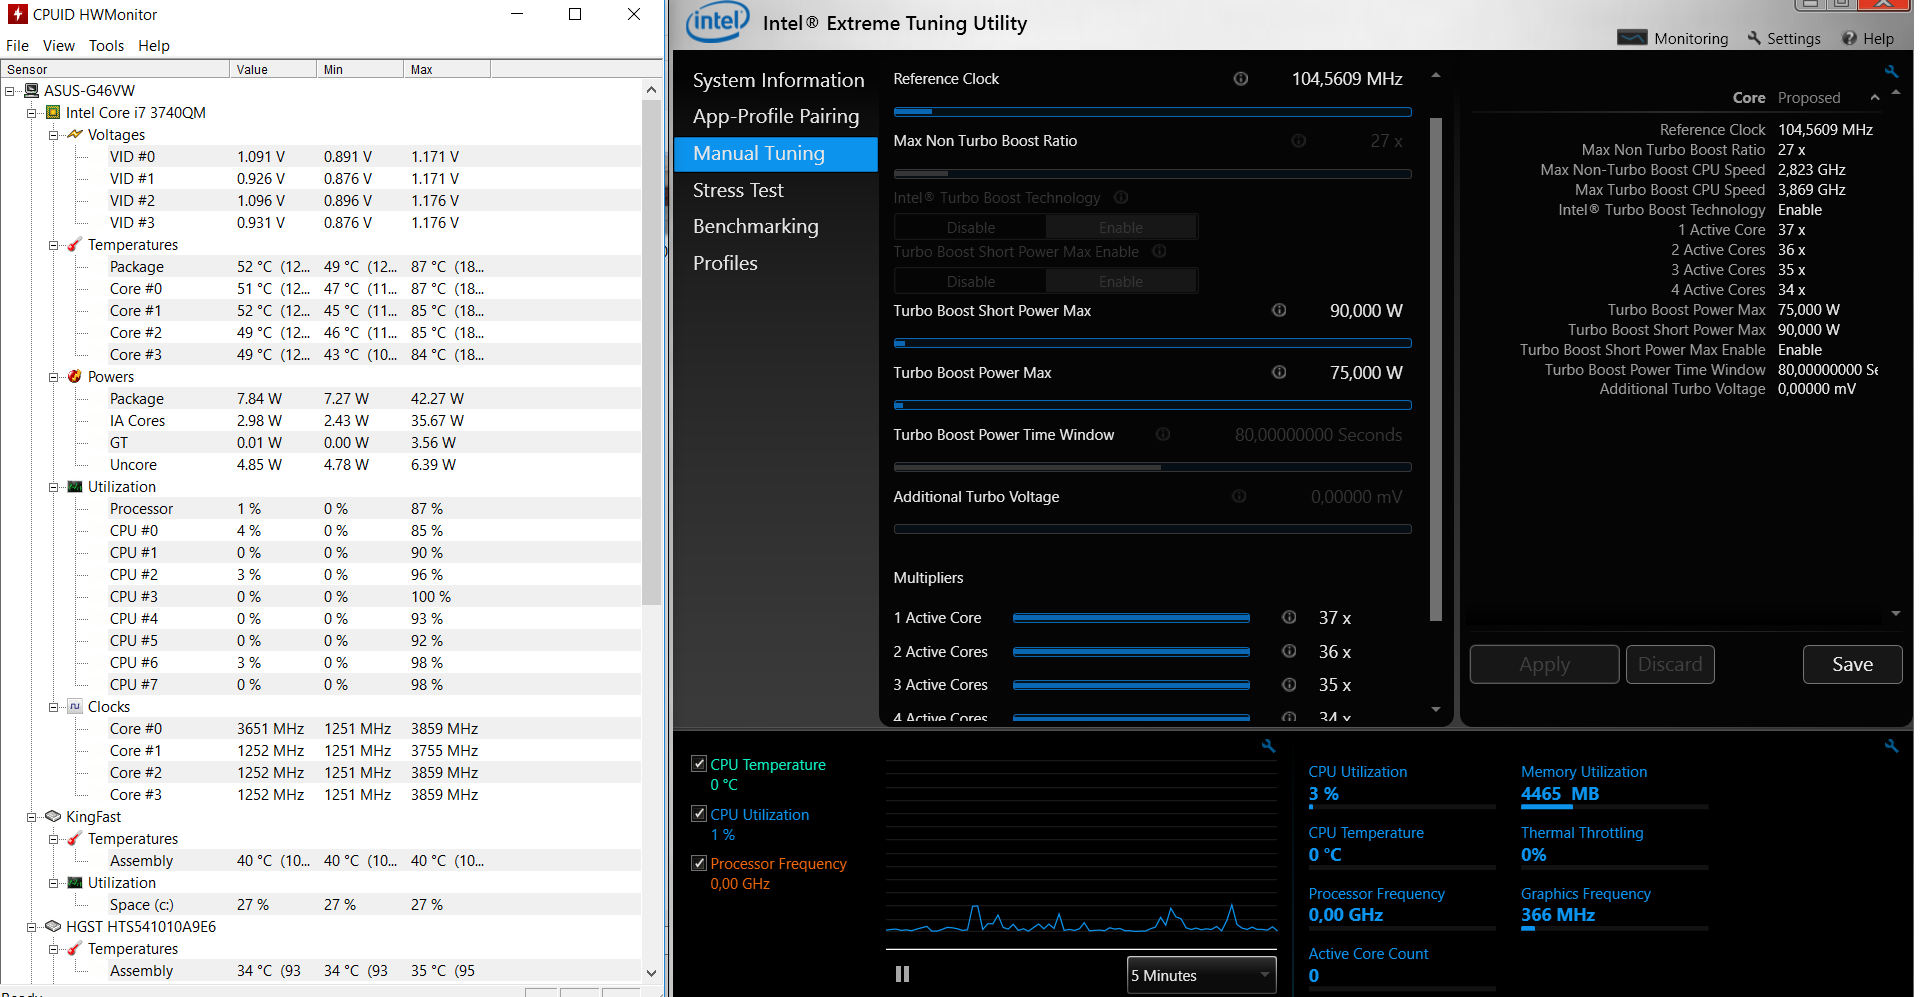Click the Intel logo

click(x=717, y=22)
